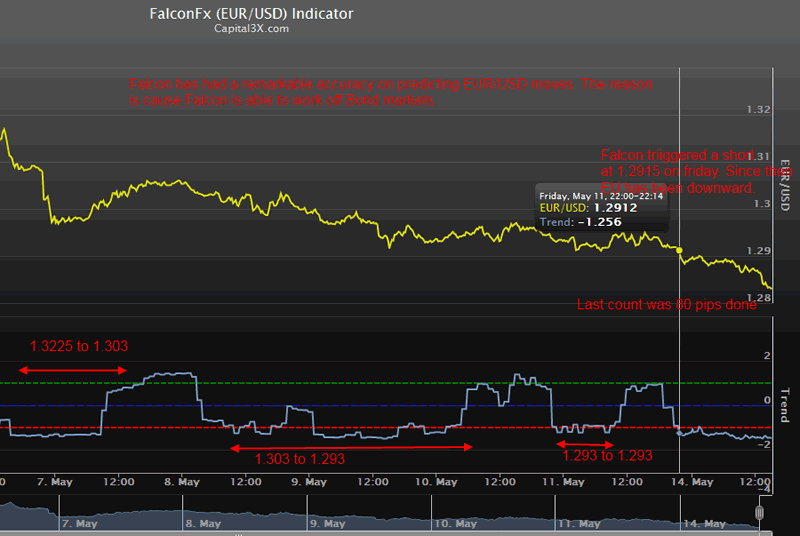Jump to 11. May in the navigator
The image size is (800, 536).
click(580, 523)
